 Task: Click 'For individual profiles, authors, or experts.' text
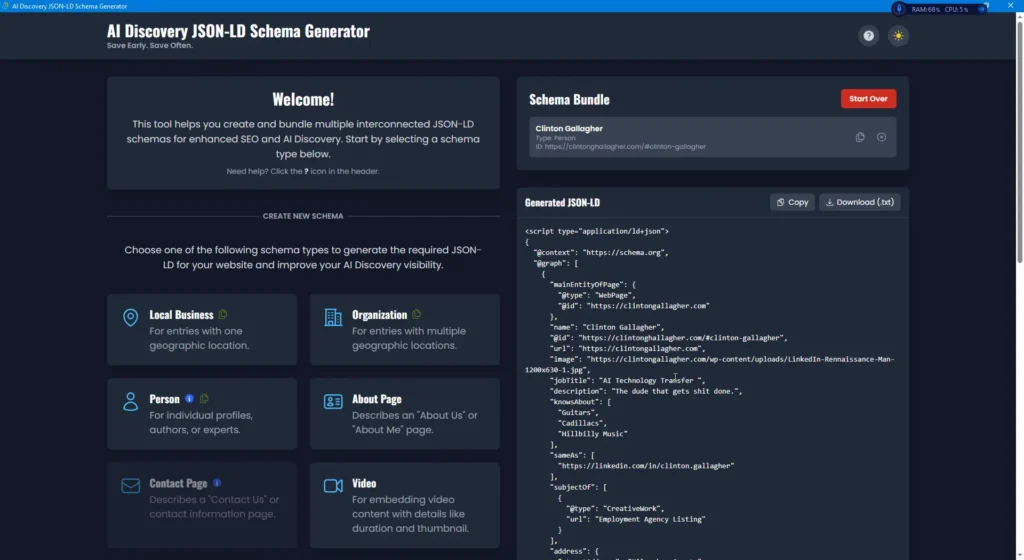pyautogui.click(x=200, y=422)
